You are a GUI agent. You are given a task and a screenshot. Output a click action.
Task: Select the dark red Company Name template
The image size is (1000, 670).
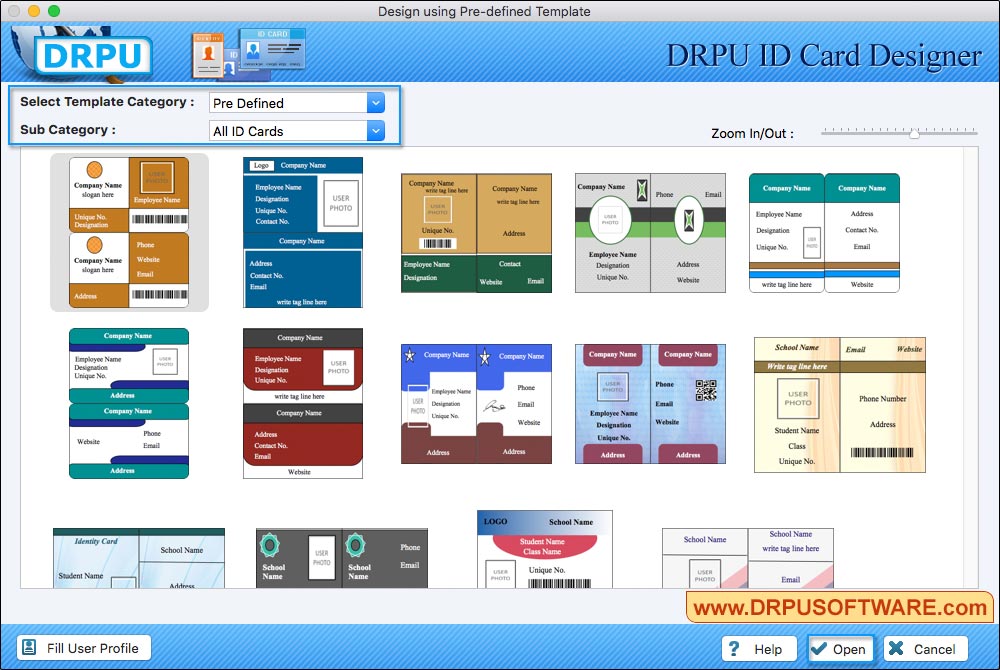[303, 403]
